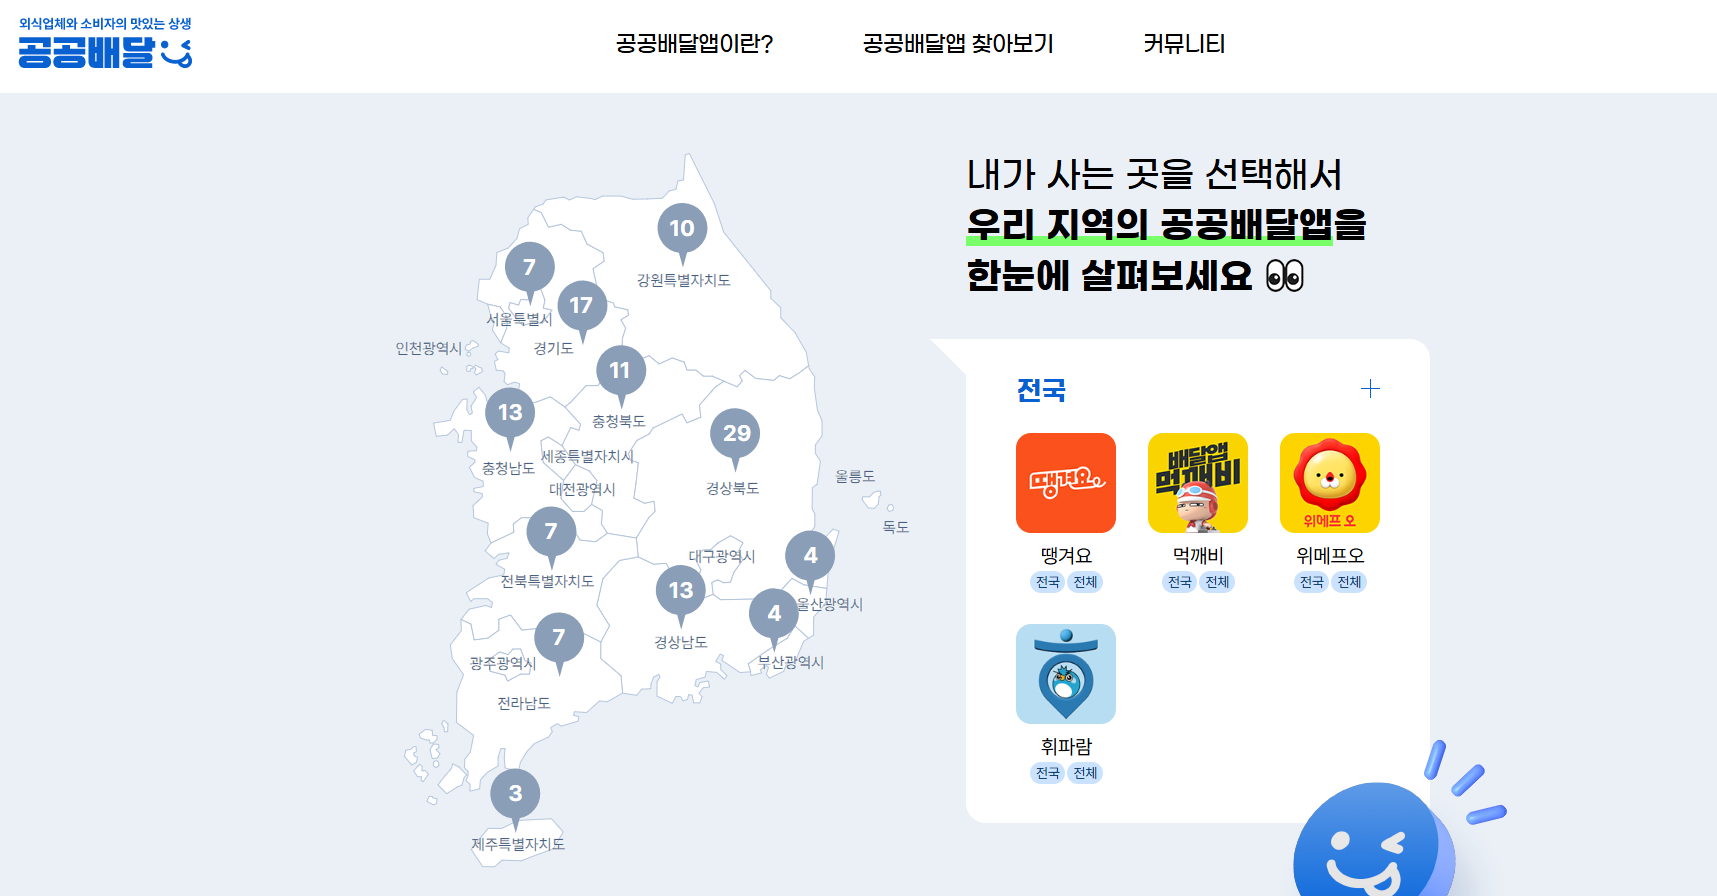Click 전체 tag under 먹깨비
1717x896 pixels.
[x=1217, y=582]
